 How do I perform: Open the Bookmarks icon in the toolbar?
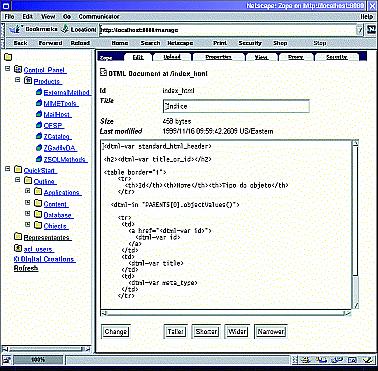click(15, 30)
